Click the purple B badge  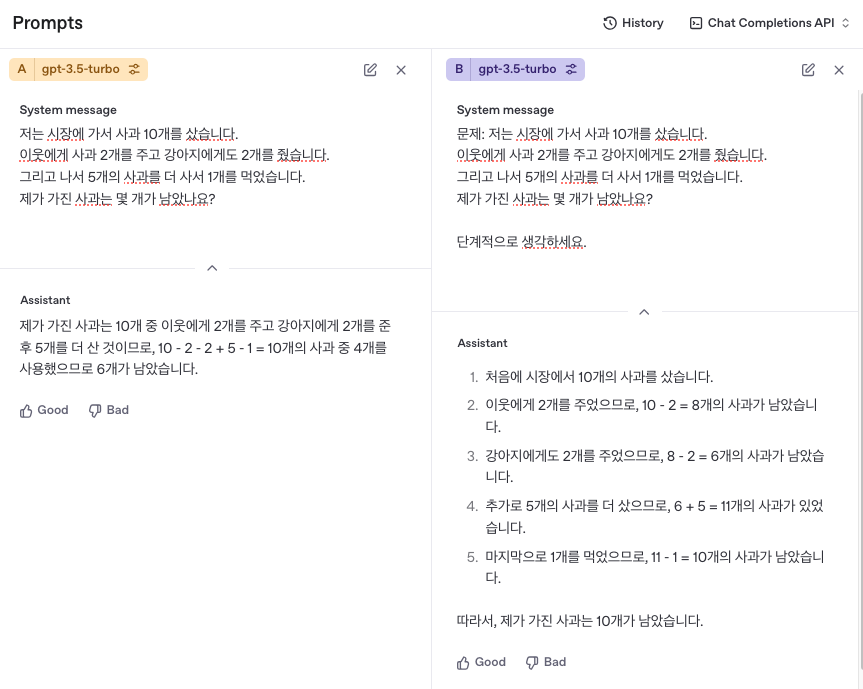click(x=459, y=69)
